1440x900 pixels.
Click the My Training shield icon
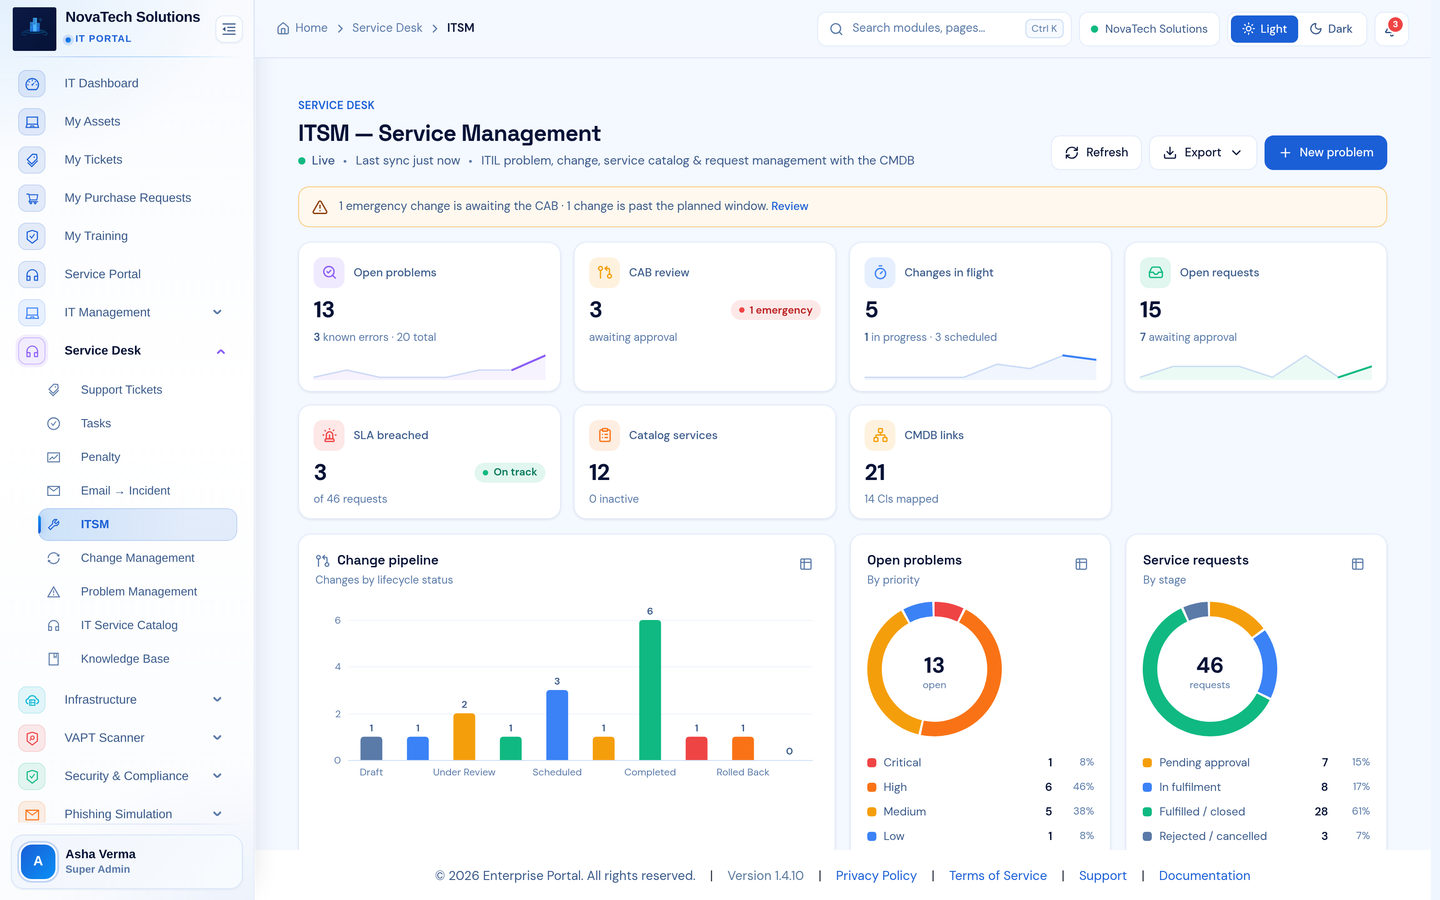[32, 236]
